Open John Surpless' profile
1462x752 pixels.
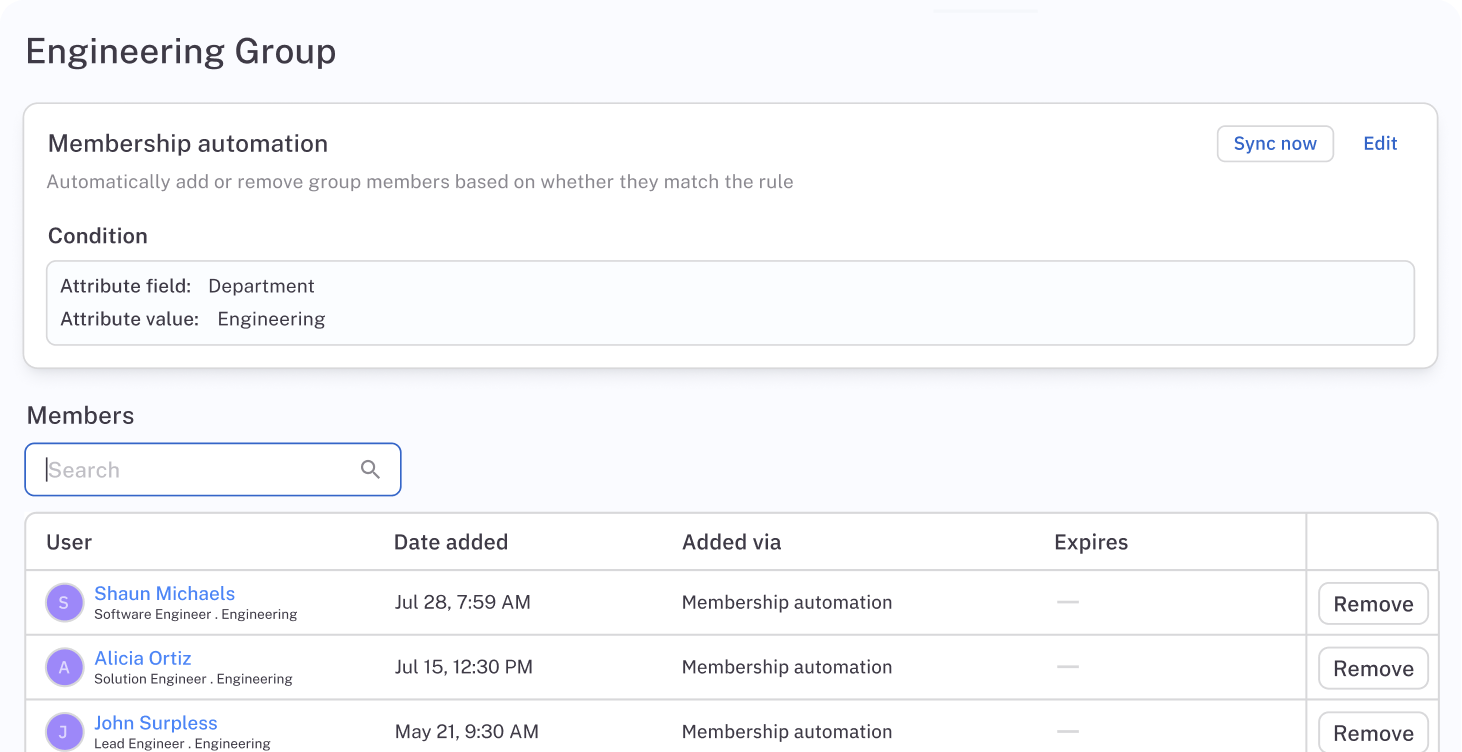tap(156, 723)
